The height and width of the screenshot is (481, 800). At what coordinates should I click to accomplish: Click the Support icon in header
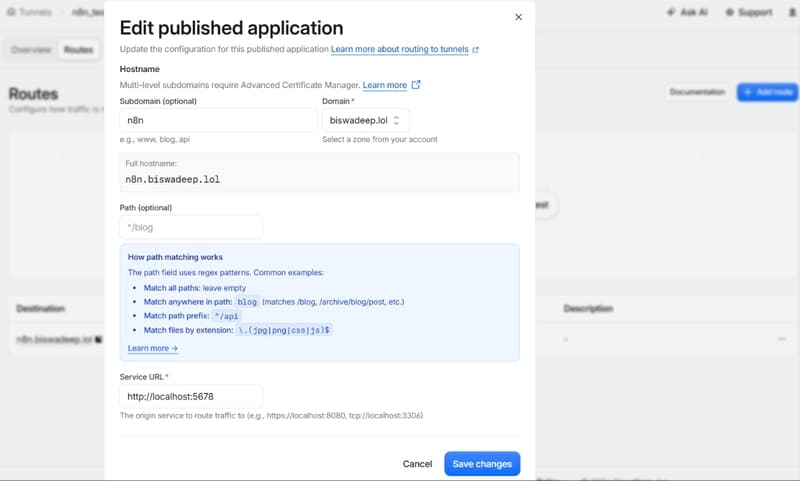coord(730,12)
